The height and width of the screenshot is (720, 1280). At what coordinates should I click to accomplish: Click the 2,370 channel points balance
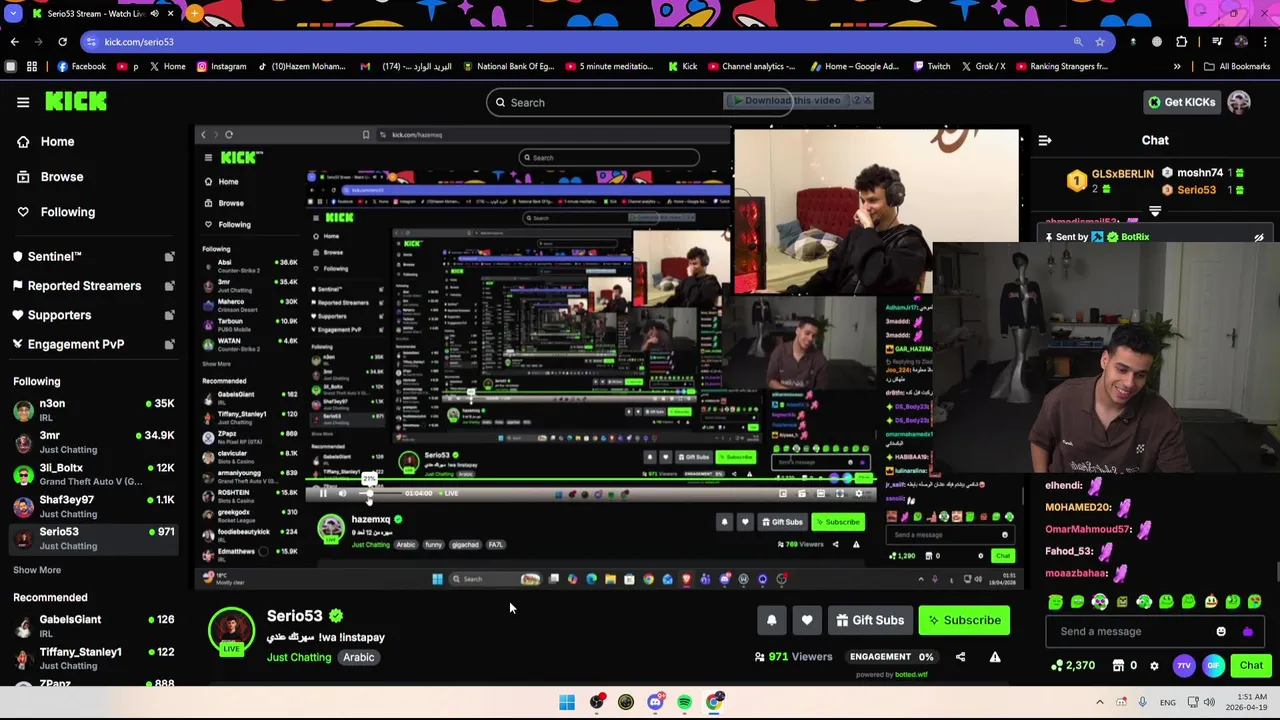coord(1073,666)
